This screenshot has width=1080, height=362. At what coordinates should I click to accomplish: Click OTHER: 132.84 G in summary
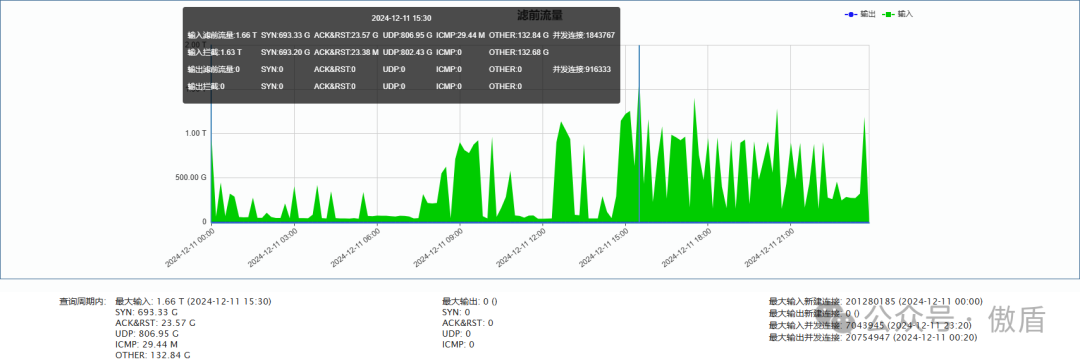point(153,355)
